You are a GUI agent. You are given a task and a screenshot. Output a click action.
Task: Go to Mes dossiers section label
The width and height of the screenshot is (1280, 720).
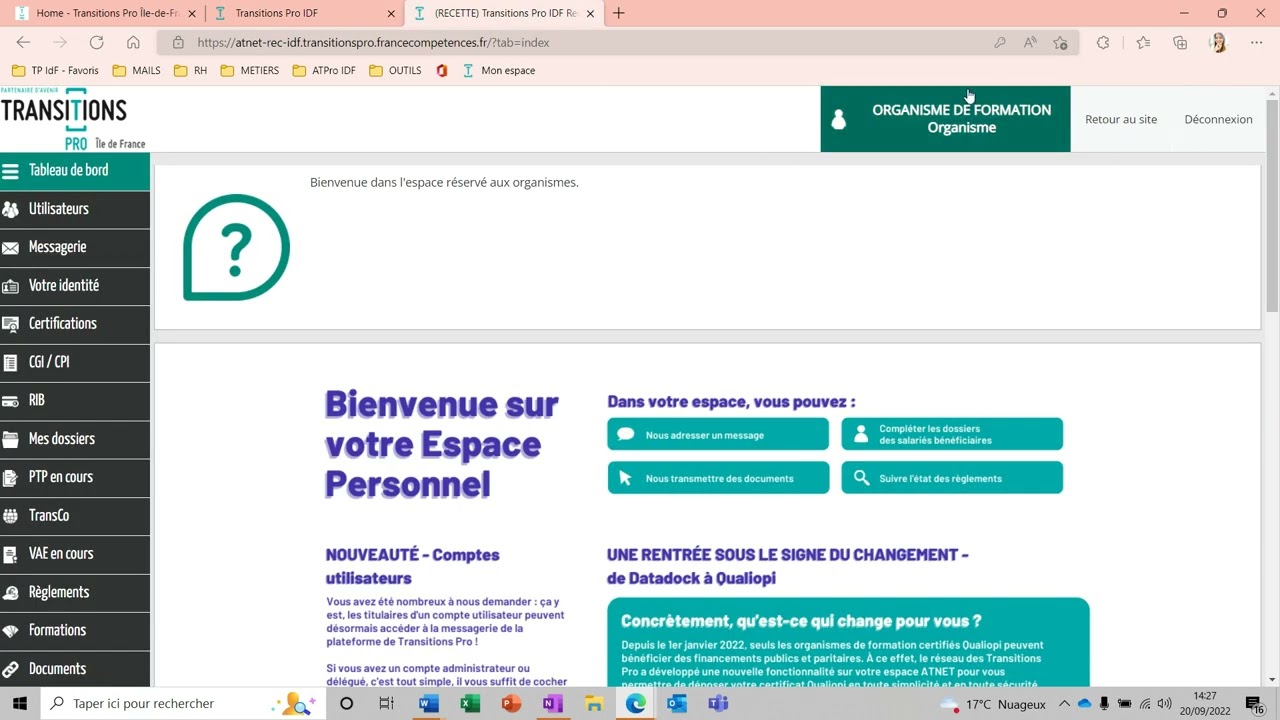coord(62,439)
